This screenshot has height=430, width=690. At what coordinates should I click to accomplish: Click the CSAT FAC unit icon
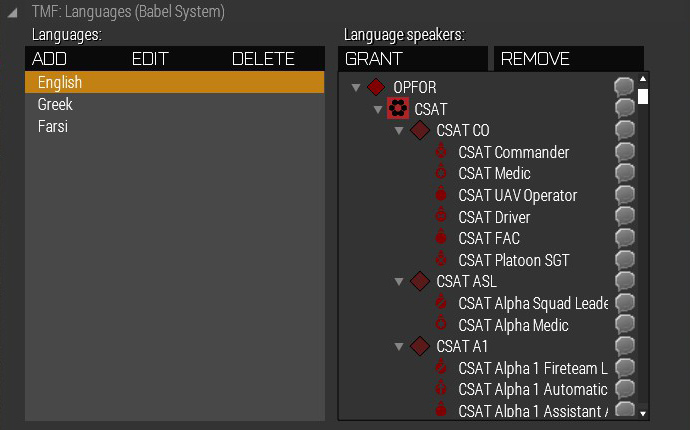click(441, 238)
